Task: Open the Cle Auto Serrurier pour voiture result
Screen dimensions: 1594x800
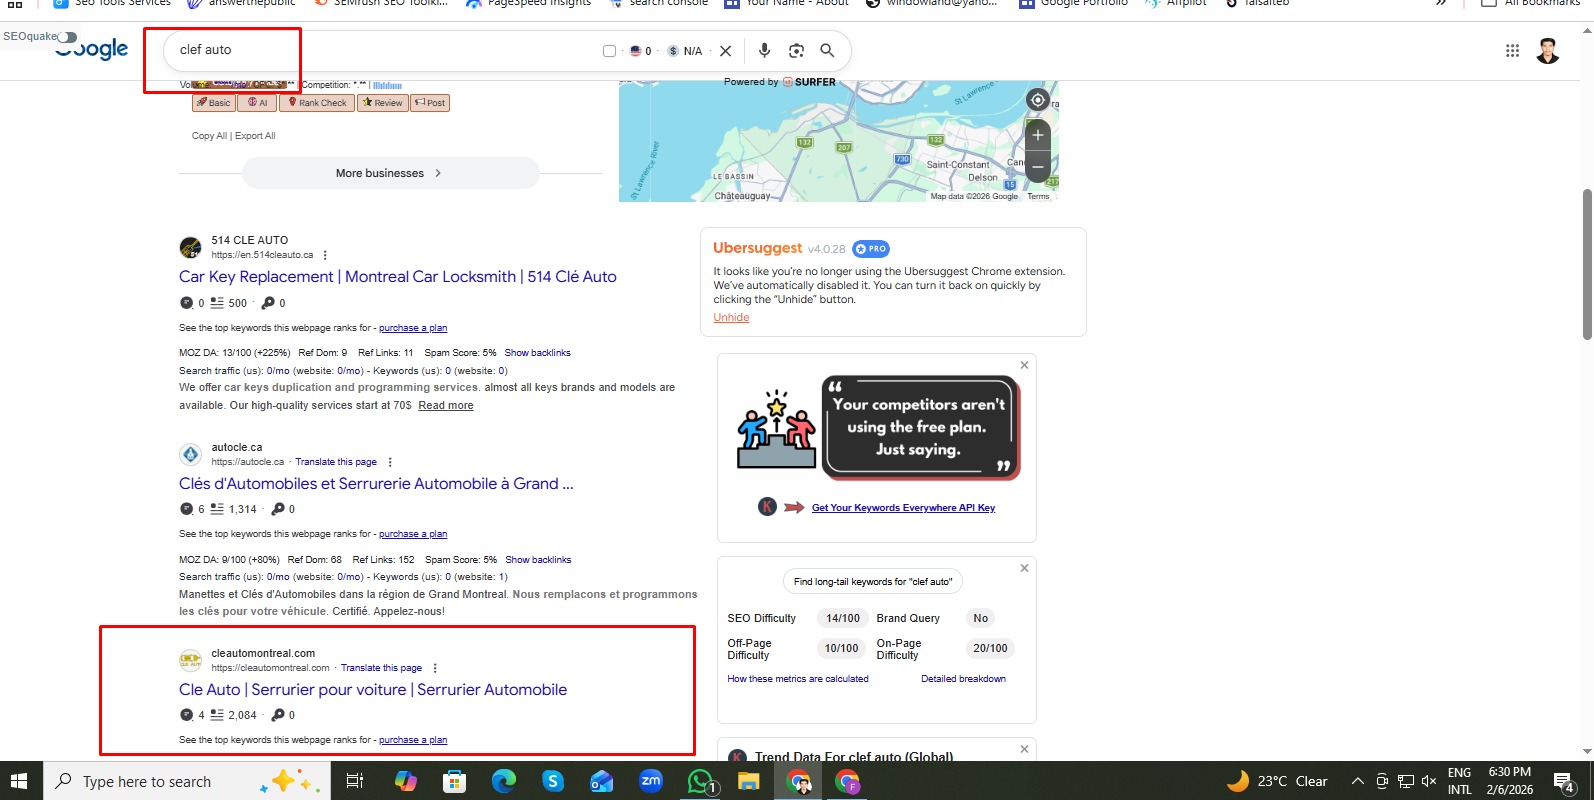Action: [373, 690]
